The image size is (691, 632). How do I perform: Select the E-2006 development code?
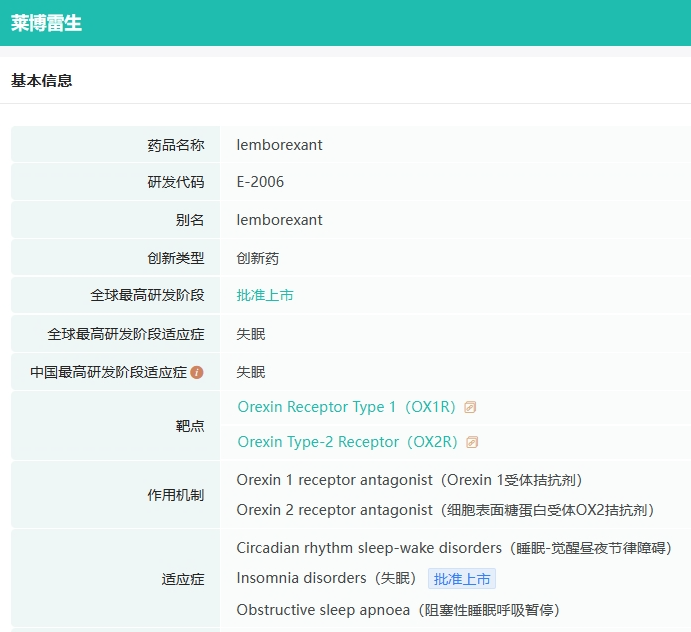pyautogui.click(x=260, y=182)
